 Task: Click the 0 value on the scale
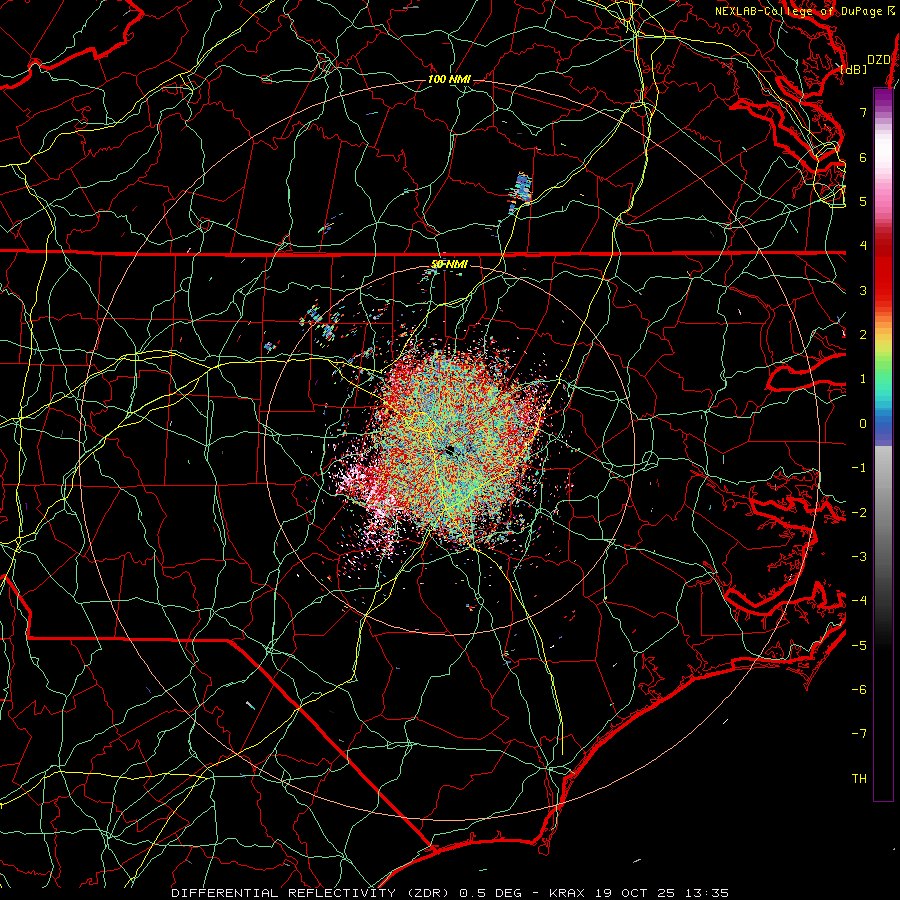click(x=863, y=424)
